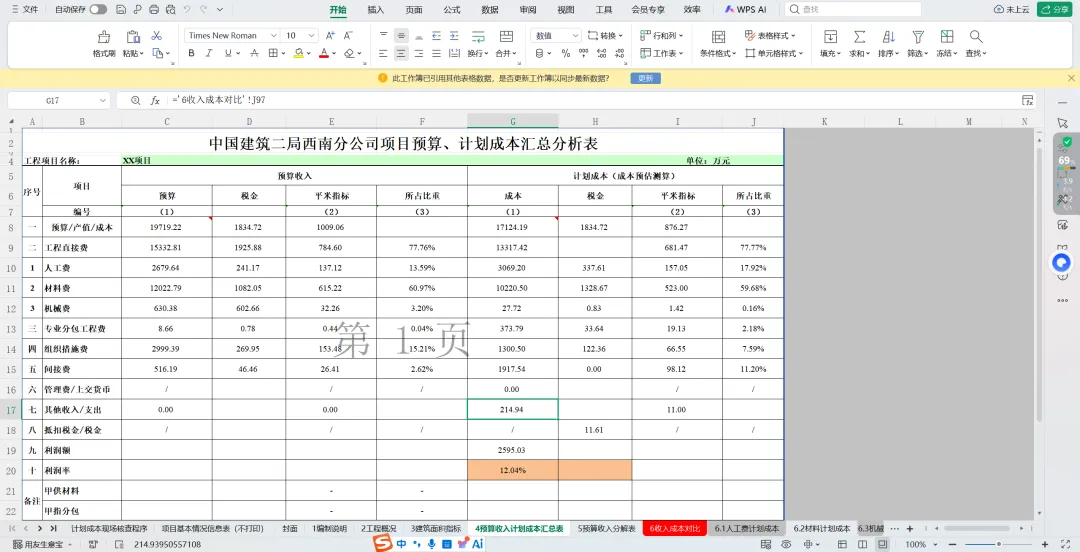Open the Data (数据) ribbon tab
This screenshot has height=552, width=1080.
(x=490, y=10)
